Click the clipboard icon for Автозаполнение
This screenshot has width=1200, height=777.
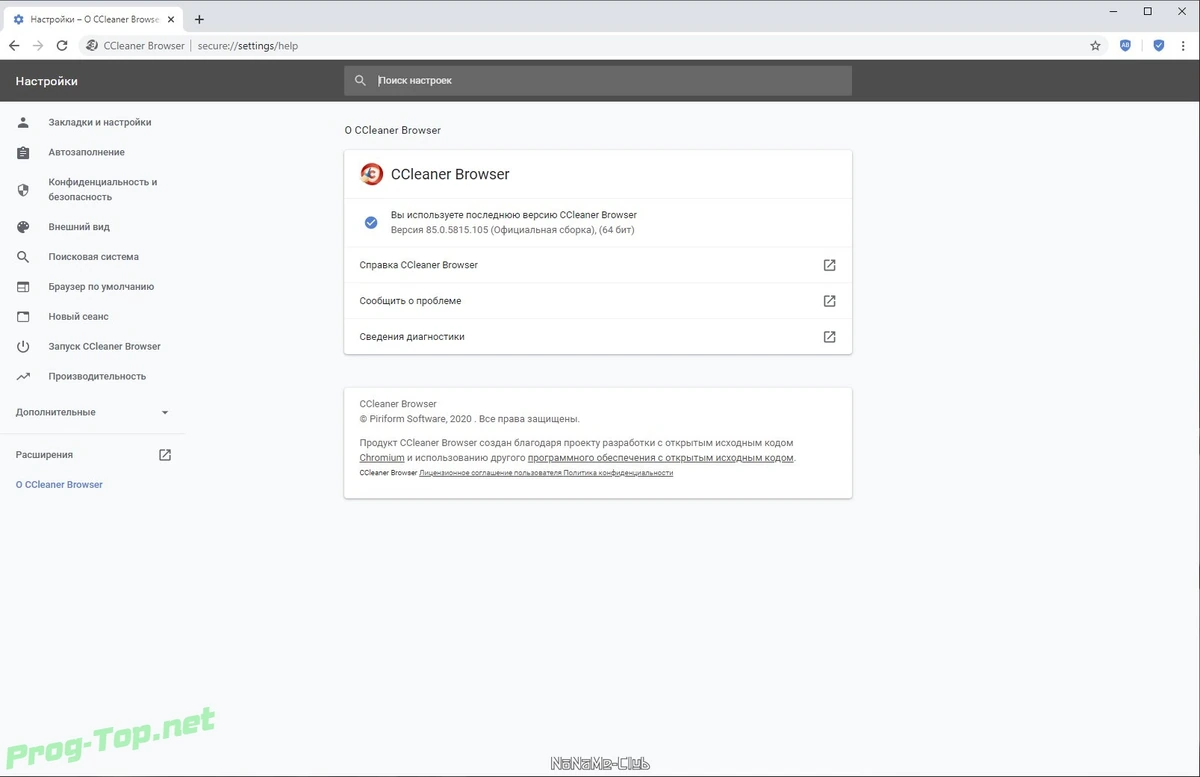(24, 152)
